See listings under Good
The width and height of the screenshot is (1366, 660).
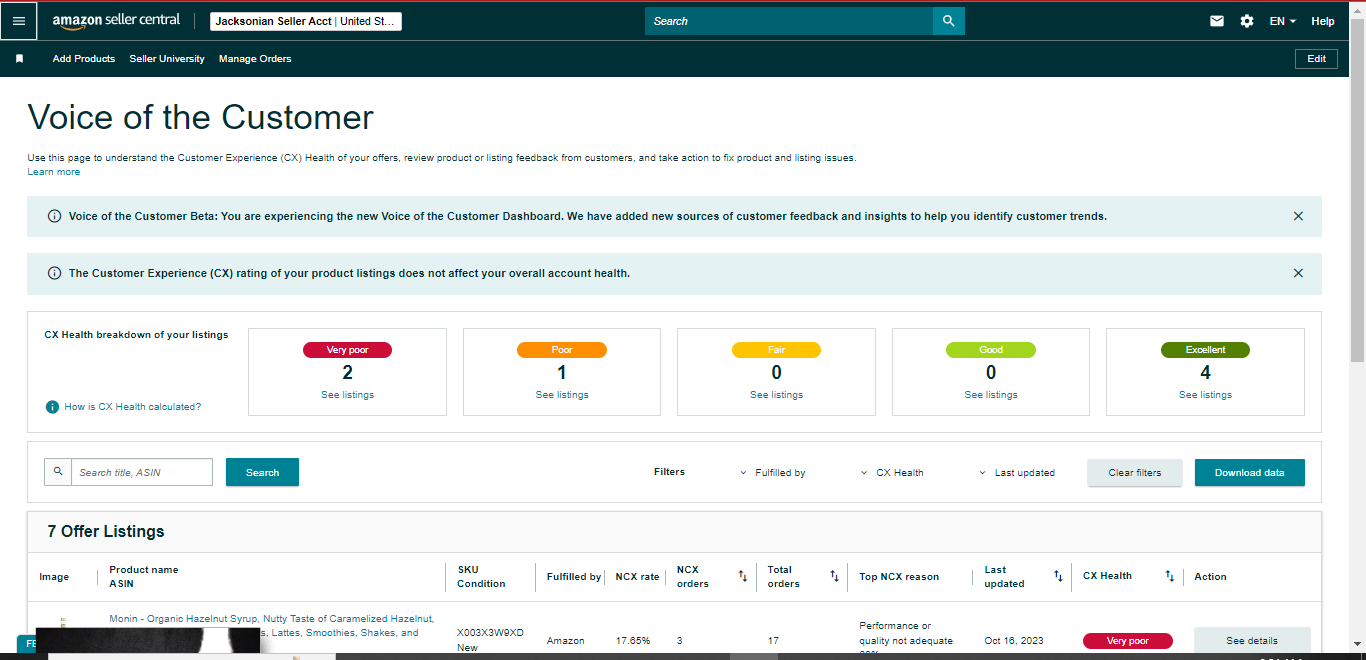click(x=991, y=395)
